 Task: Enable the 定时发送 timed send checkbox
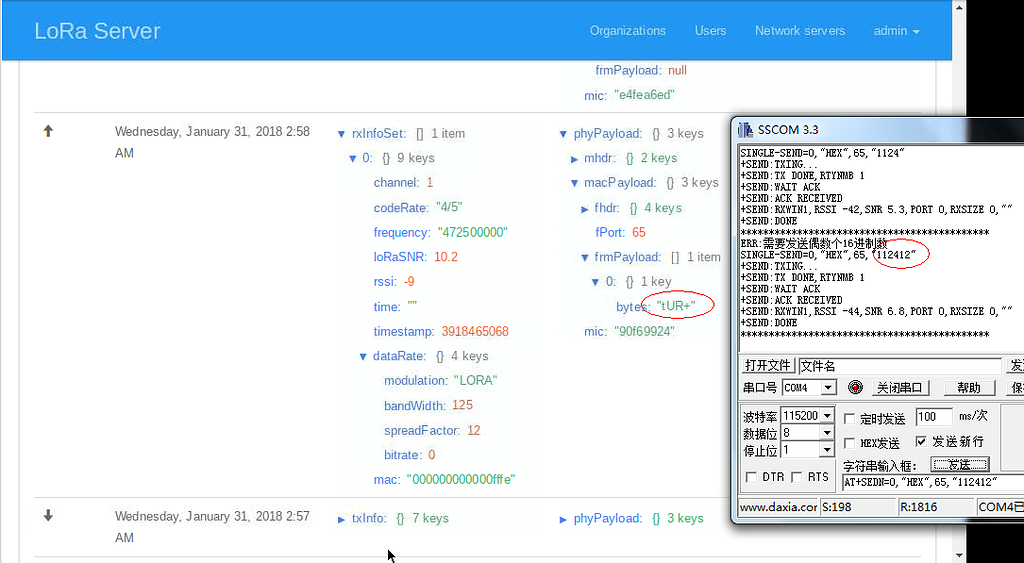(850, 419)
